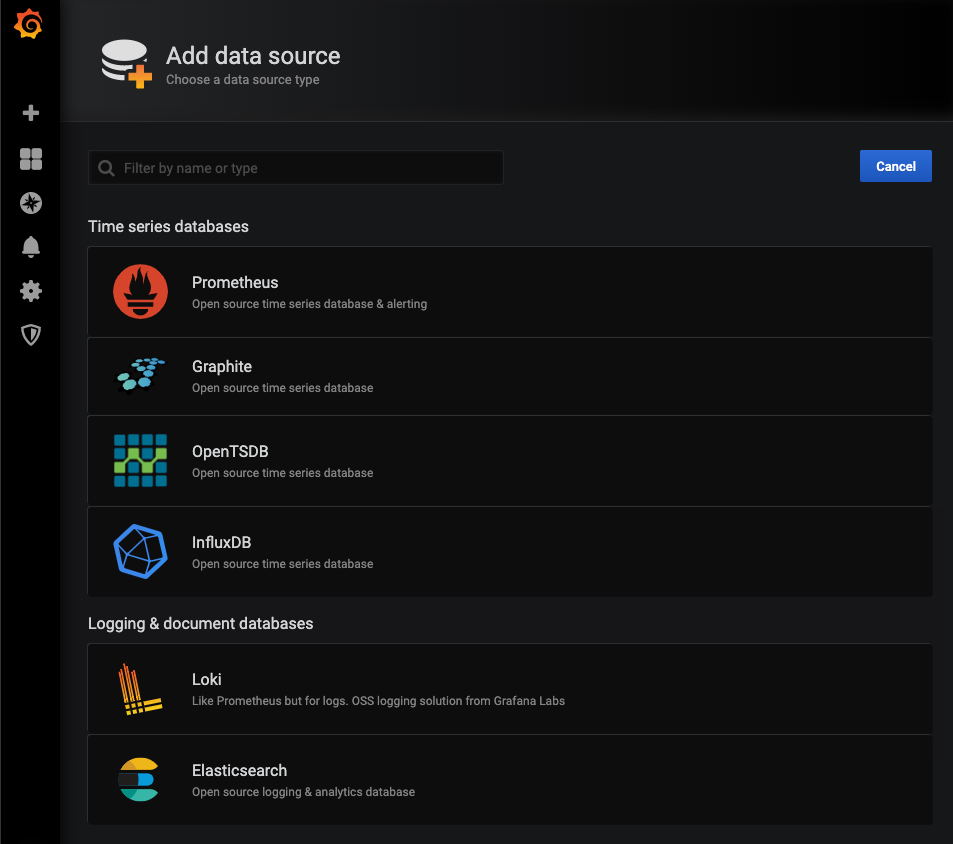Select the InfluxDB data source name

coord(221,542)
